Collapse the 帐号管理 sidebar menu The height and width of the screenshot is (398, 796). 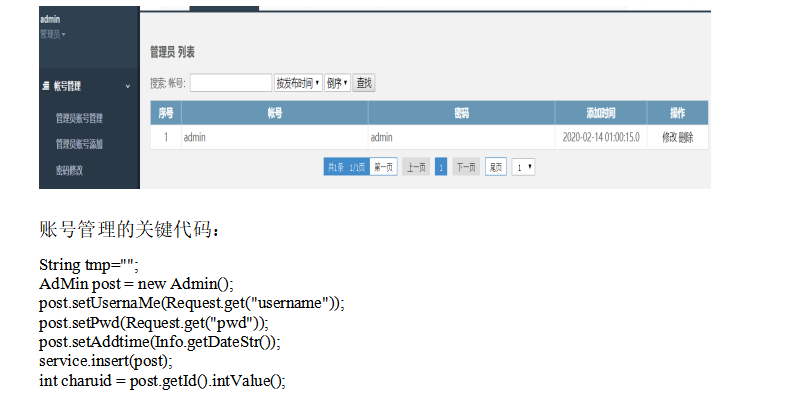click(127, 87)
